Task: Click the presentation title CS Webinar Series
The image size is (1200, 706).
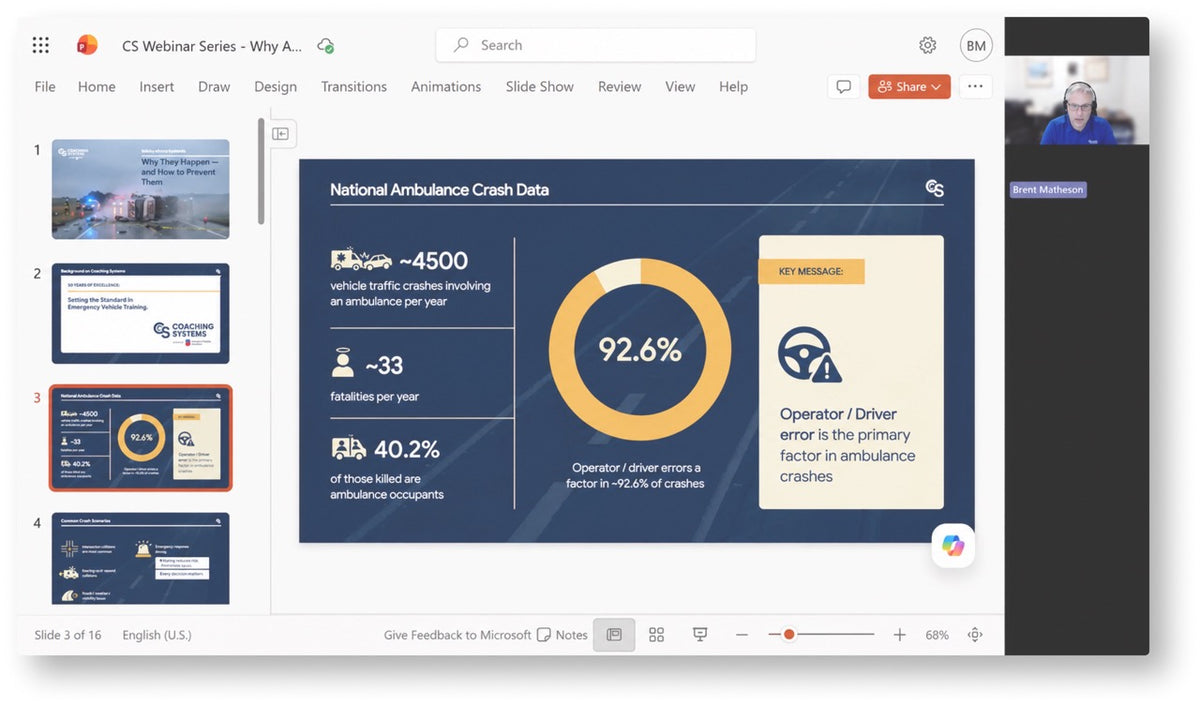Action: pos(212,45)
